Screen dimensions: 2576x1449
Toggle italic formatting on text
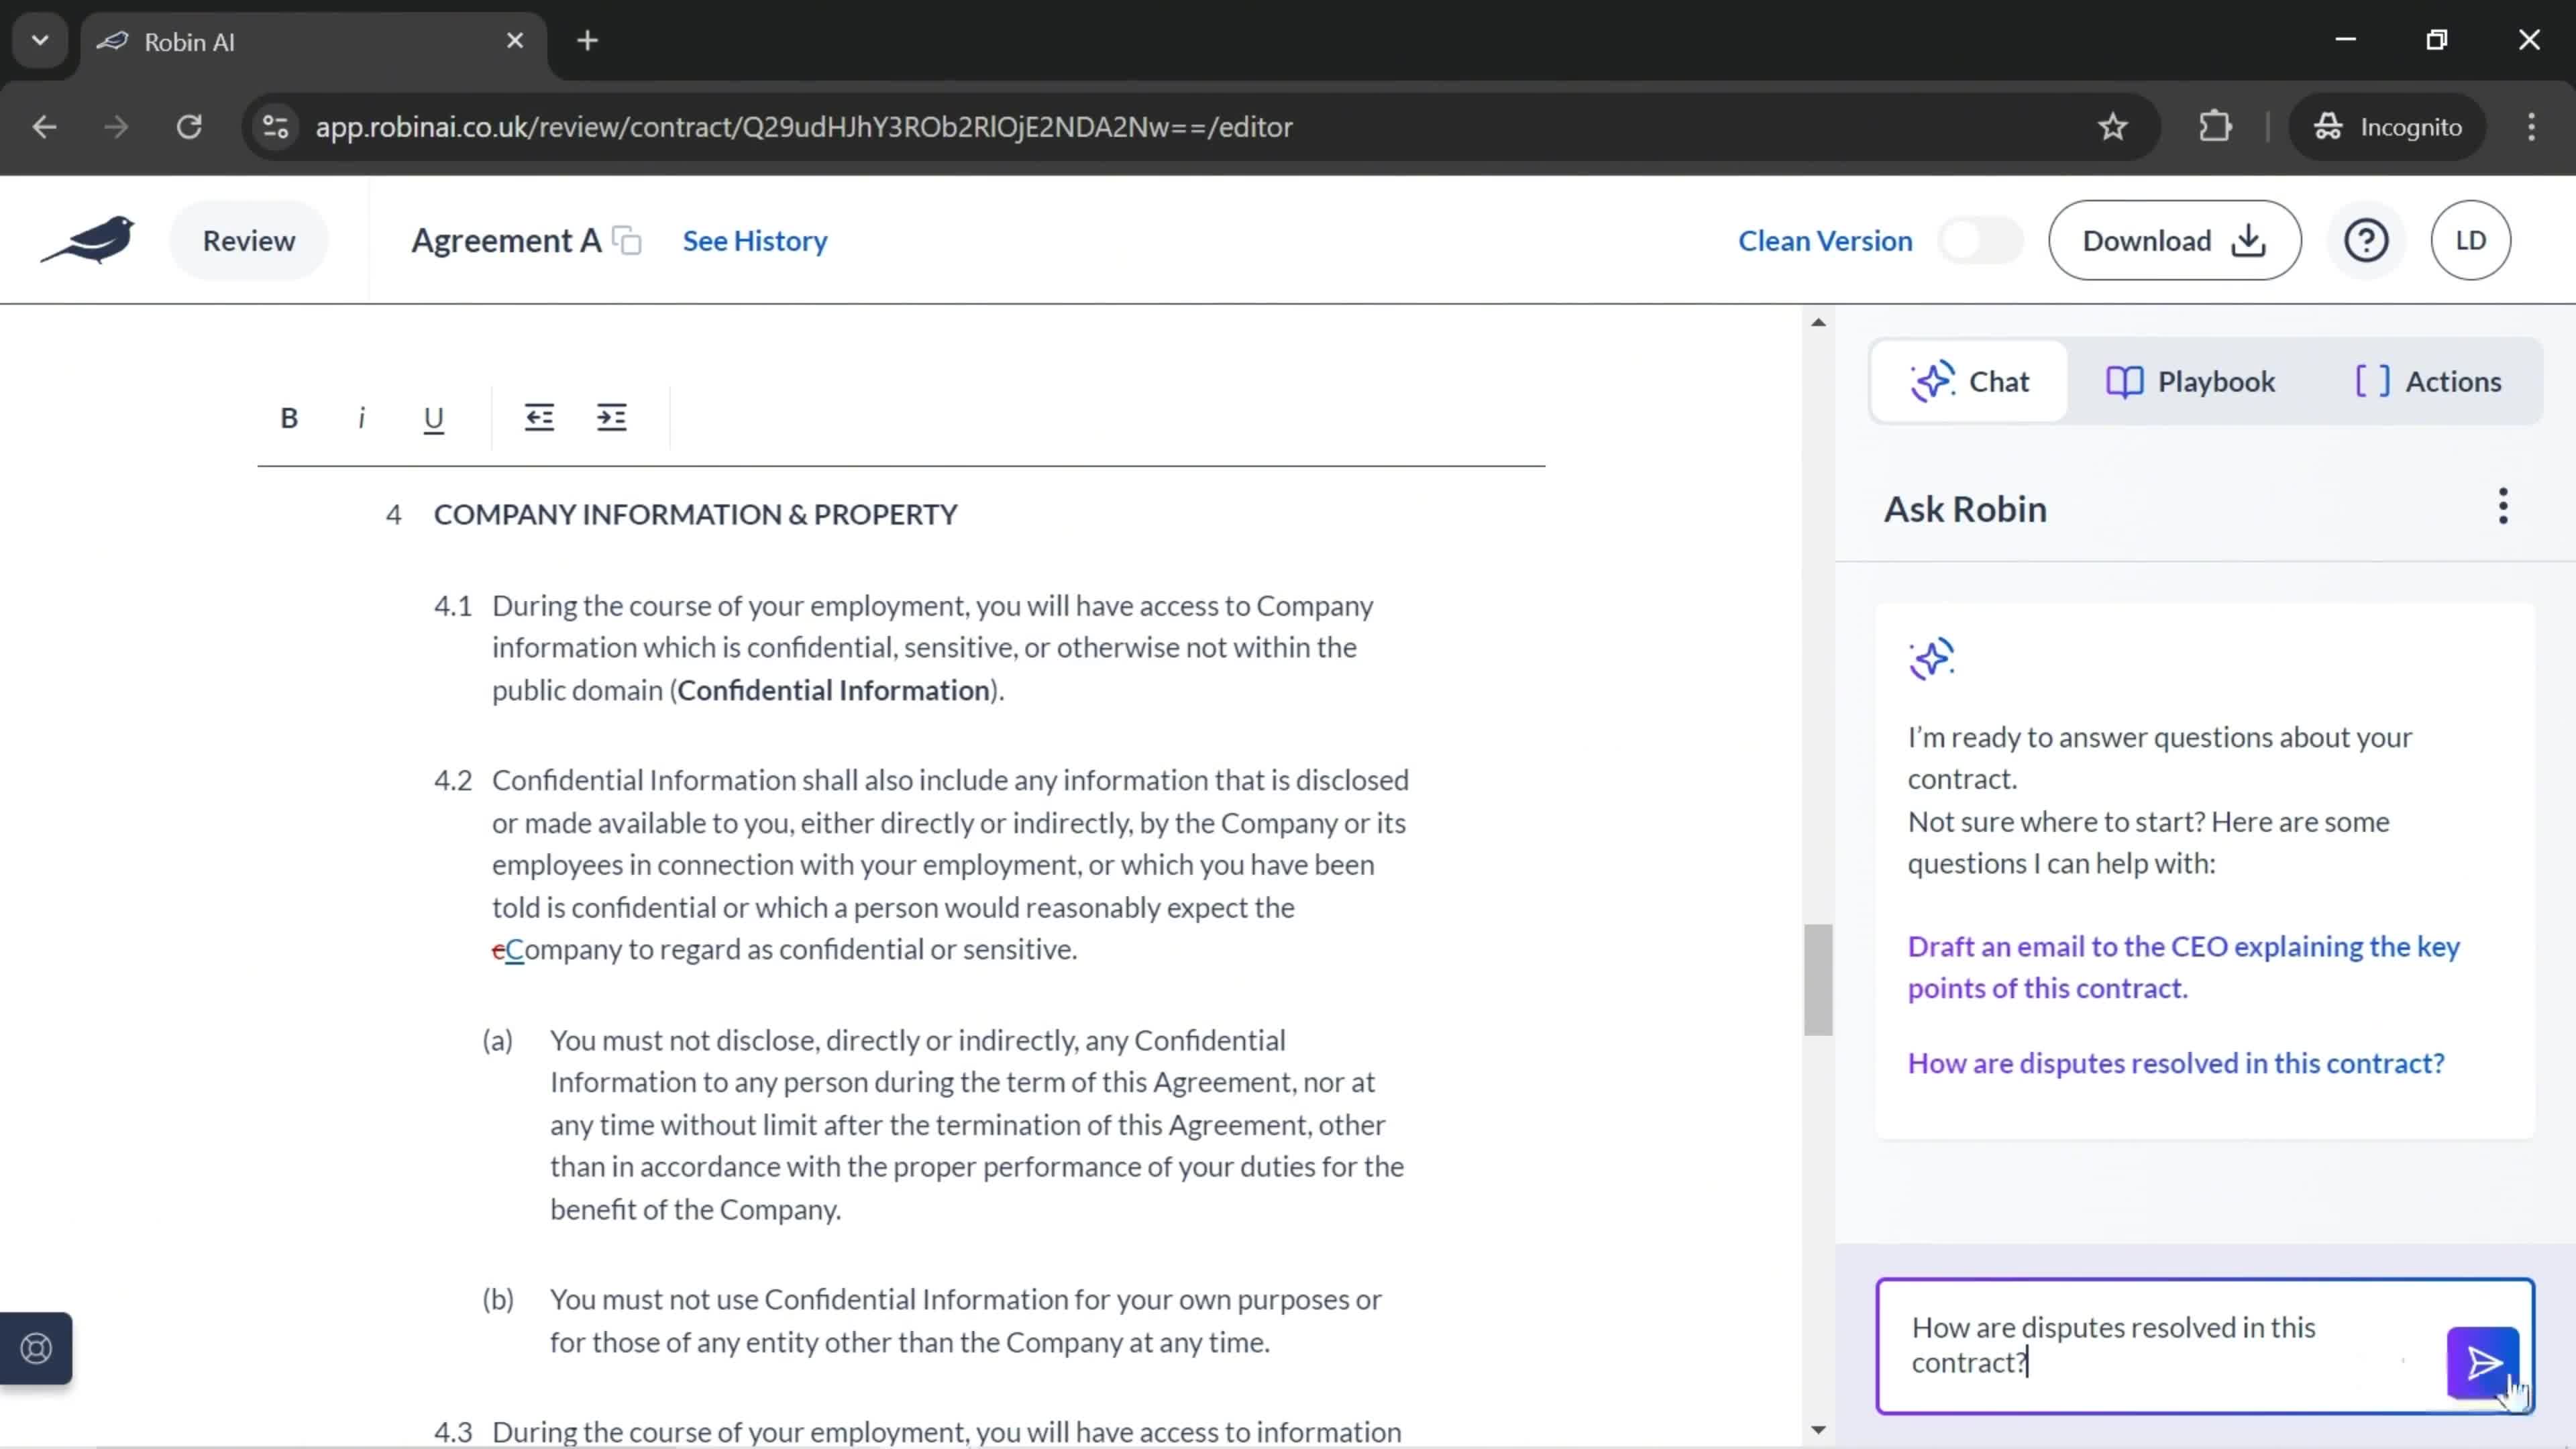point(361,416)
